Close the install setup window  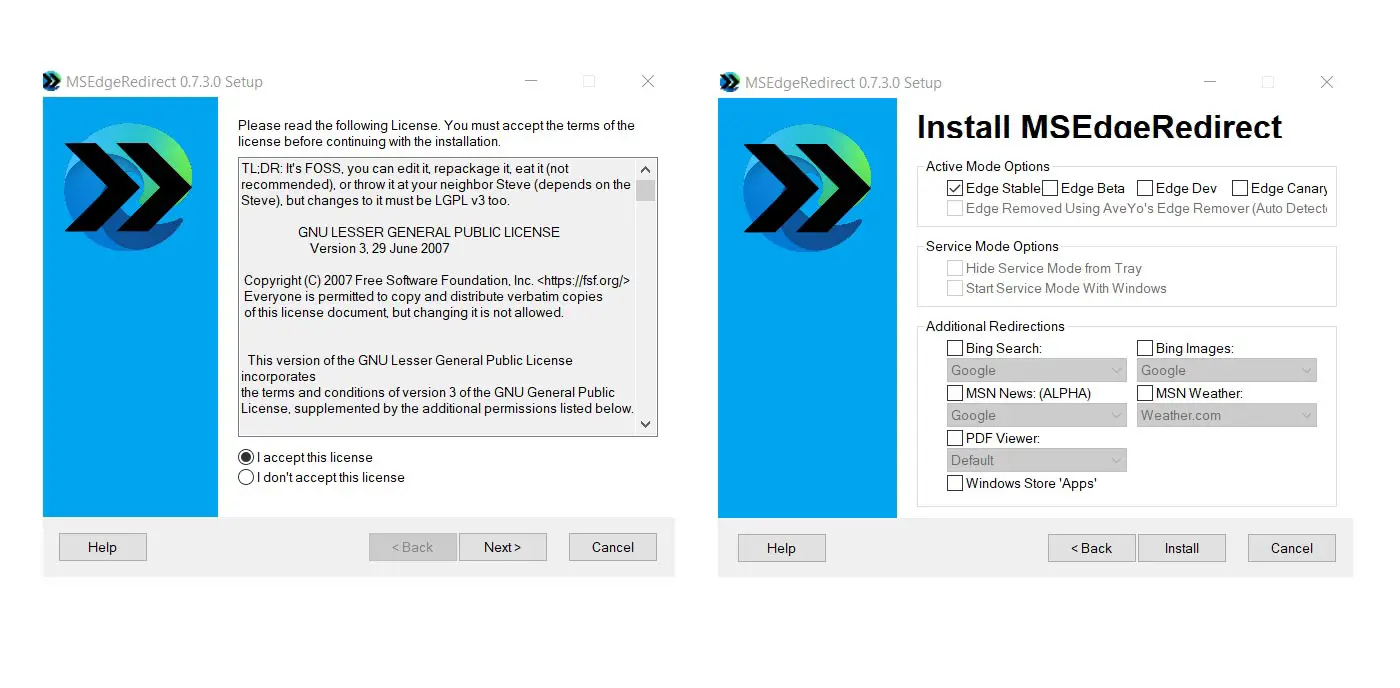(1327, 82)
